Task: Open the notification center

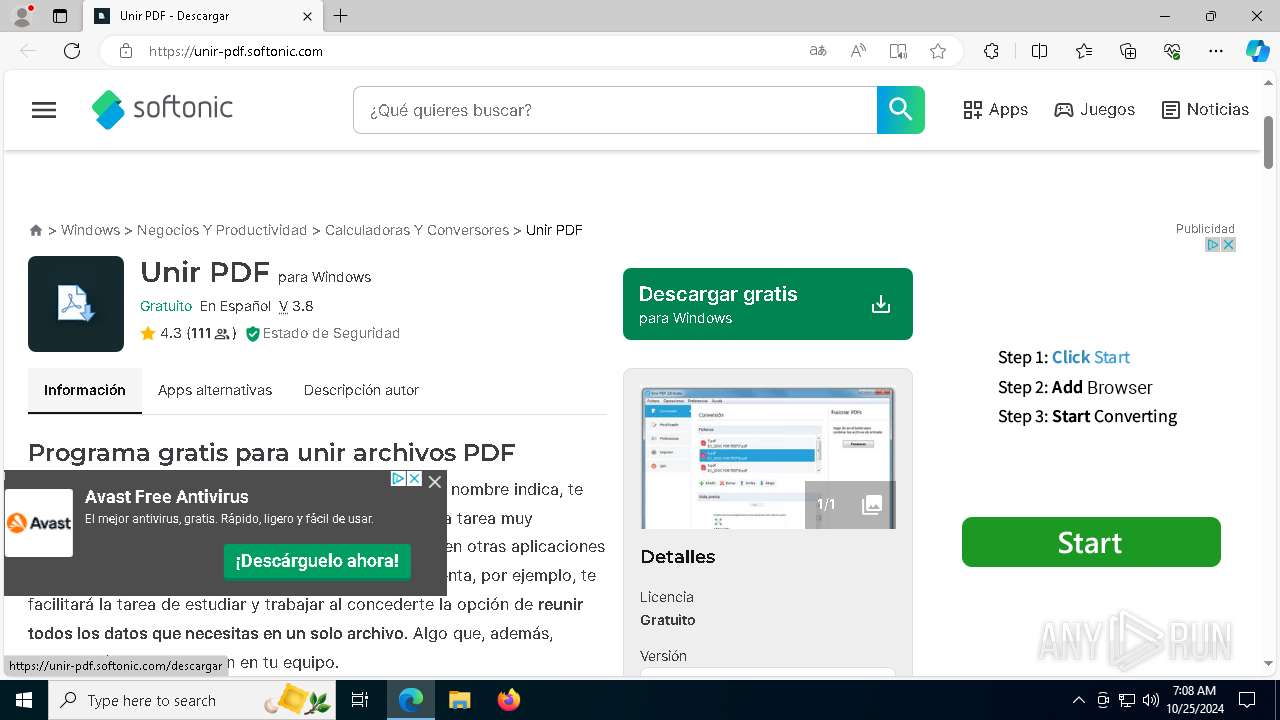Action: [1247, 700]
